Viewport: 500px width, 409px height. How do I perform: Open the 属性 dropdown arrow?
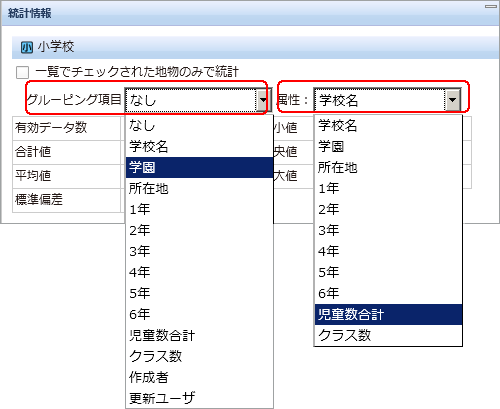(452, 100)
